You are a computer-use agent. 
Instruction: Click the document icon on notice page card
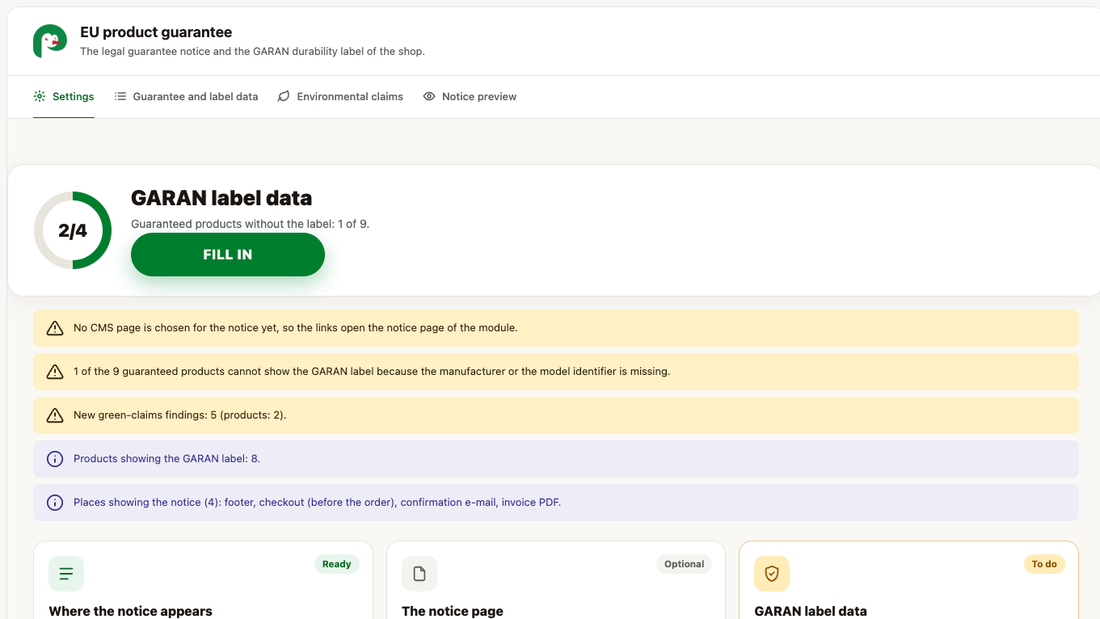(420, 573)
